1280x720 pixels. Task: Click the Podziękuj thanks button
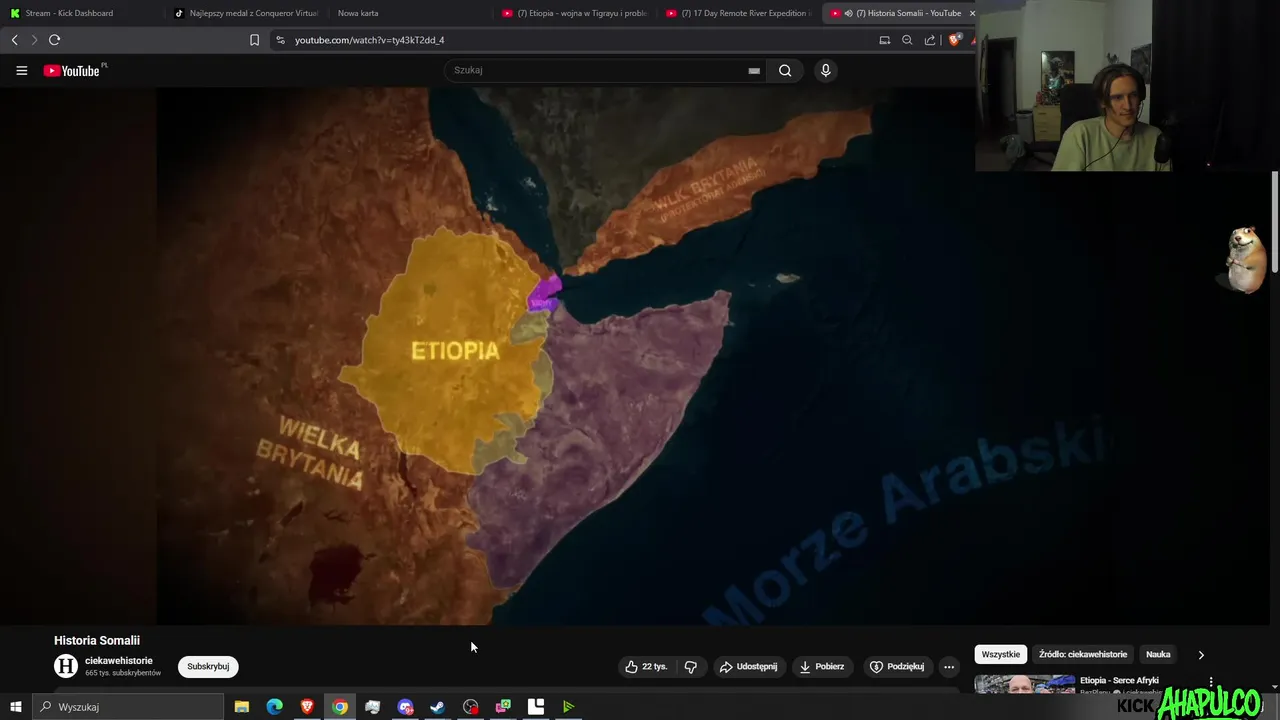[x=897, y=666]
